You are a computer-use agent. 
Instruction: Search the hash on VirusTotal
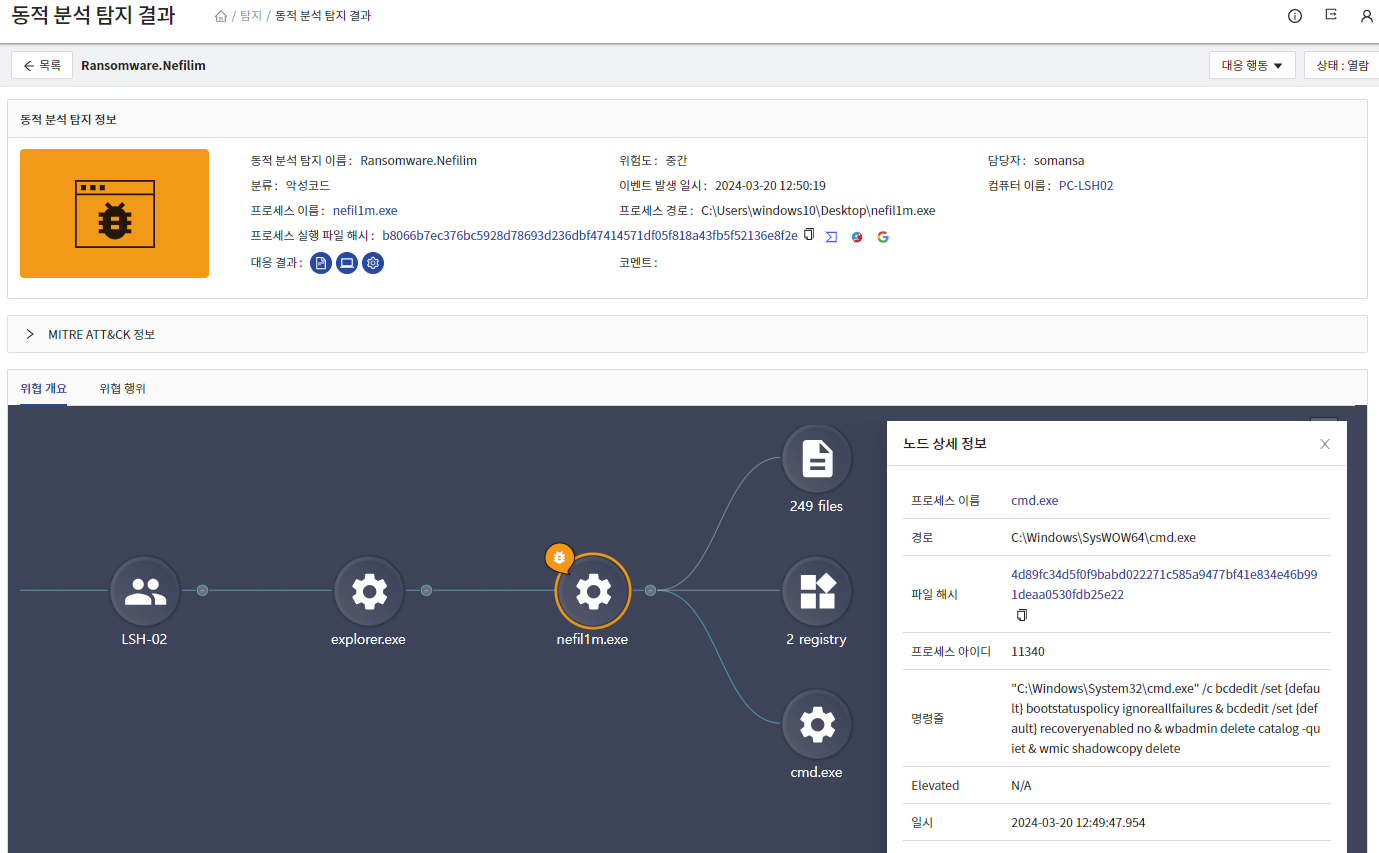[831, 237]
